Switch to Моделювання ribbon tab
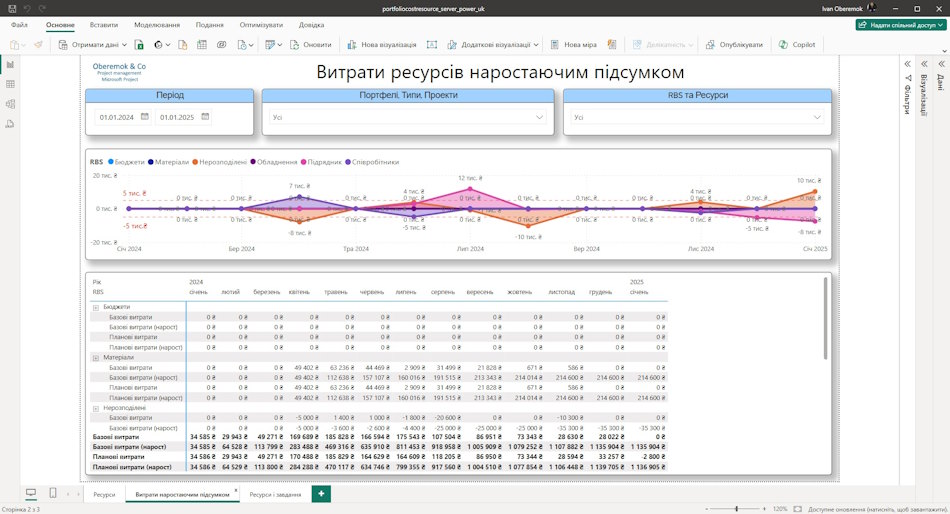950x514 pixels. pos(157,25)
